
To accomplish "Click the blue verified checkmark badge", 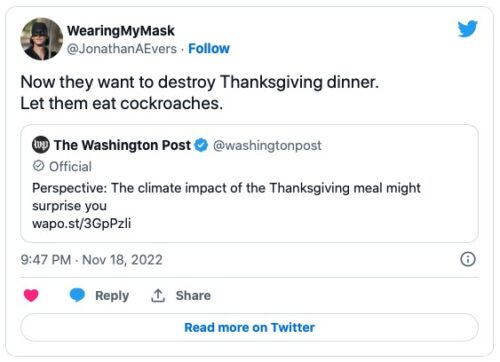I will click(201, 145).
